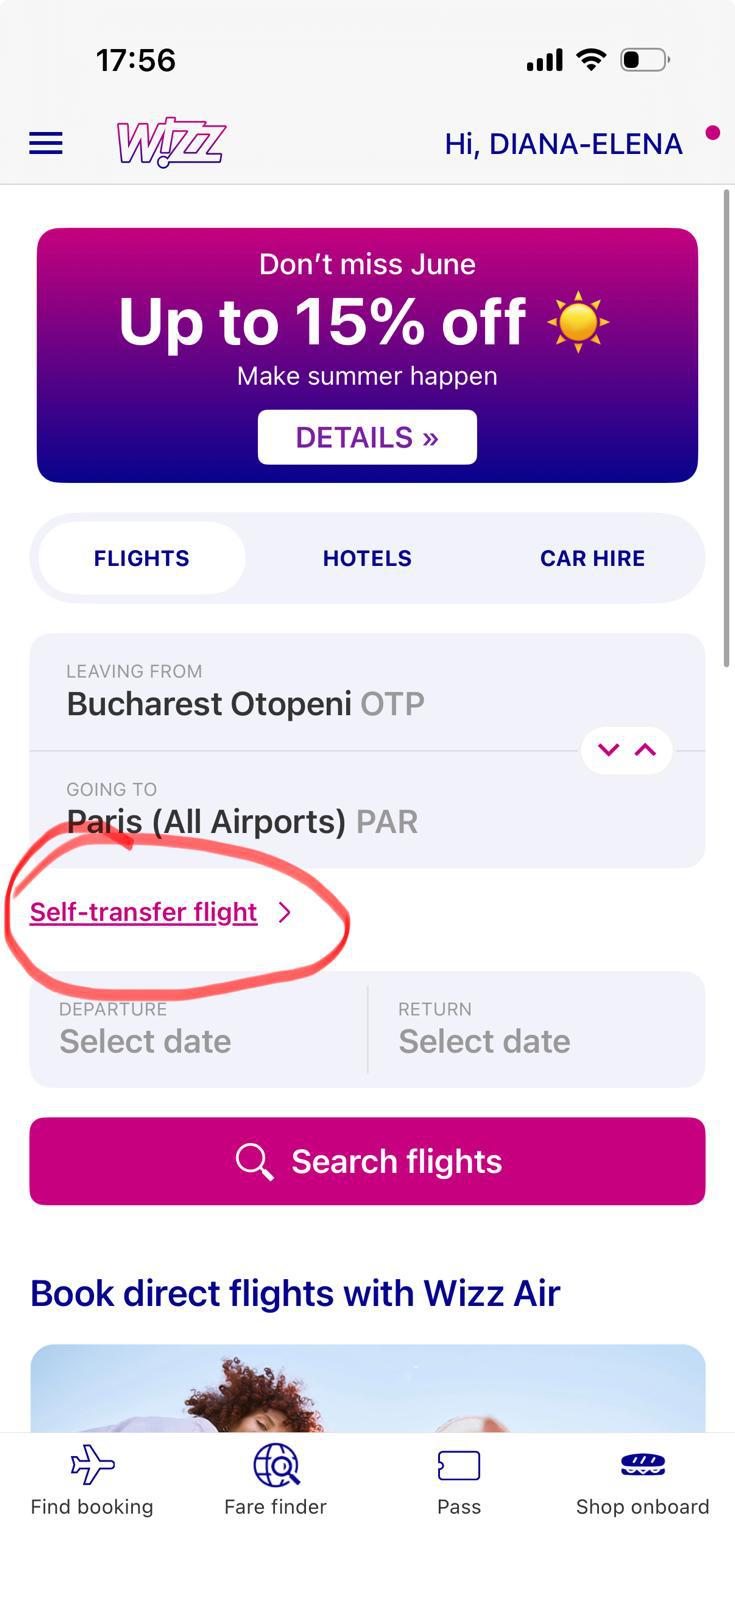Open the Leaving from Bucharest Otopeni field
This screenshot has width=735, height=1600.
(x=367, y=692)
